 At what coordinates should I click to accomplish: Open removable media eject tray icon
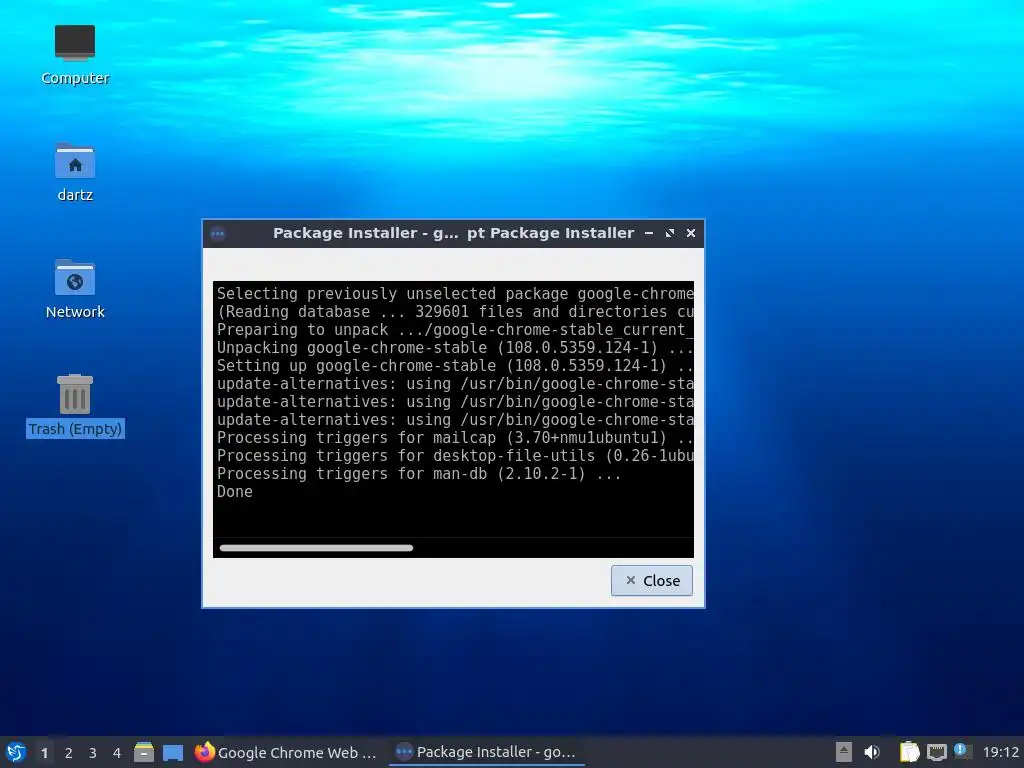843,752
